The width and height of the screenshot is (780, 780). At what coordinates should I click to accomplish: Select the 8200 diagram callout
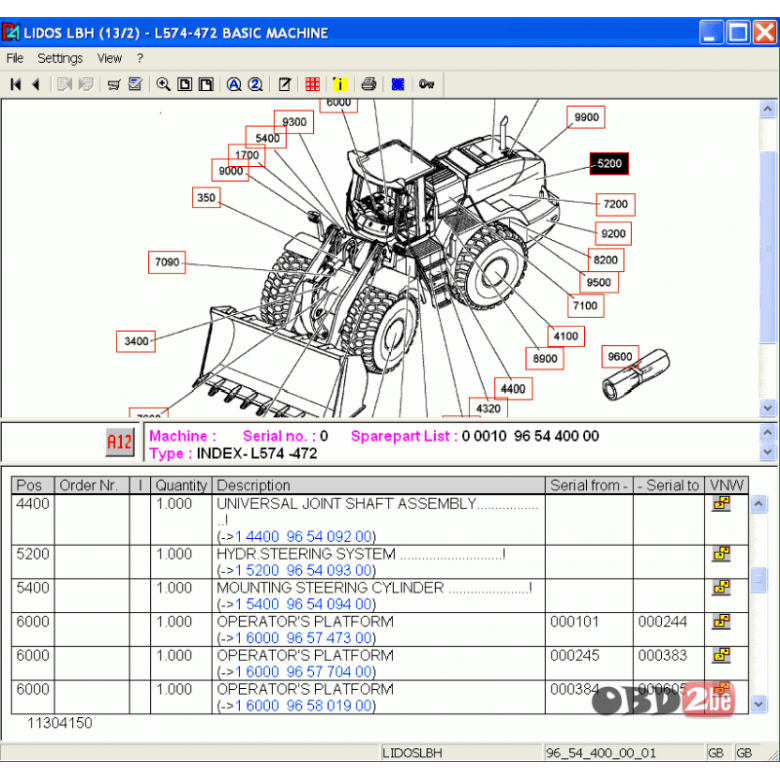605,260
